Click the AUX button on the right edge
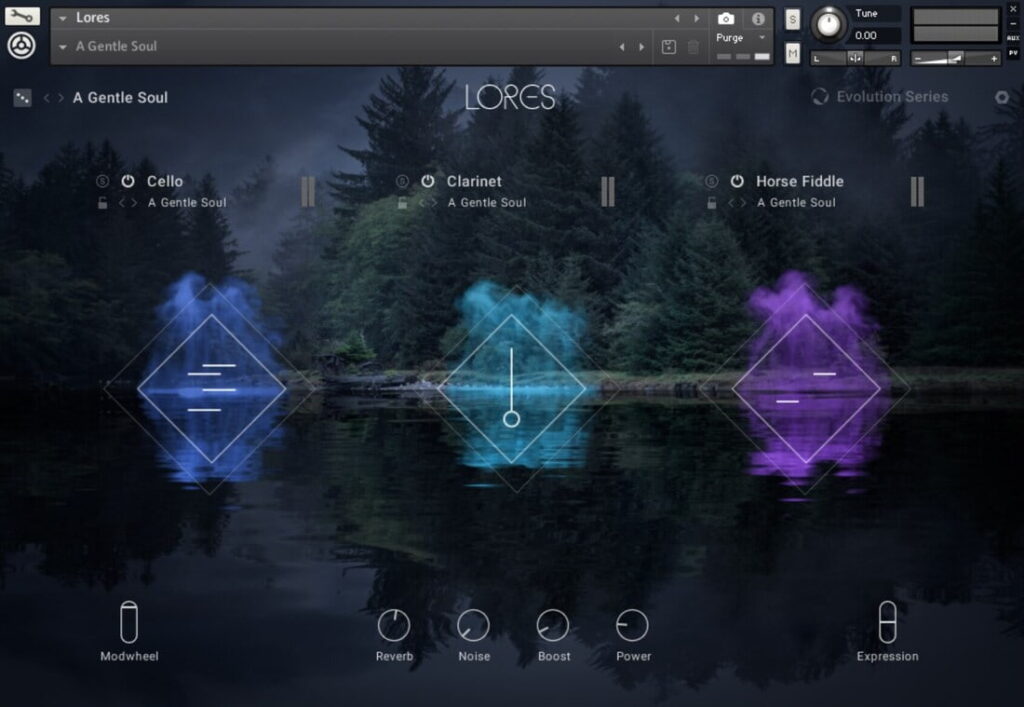1024x707 pixels. (x=1014, y=38)
